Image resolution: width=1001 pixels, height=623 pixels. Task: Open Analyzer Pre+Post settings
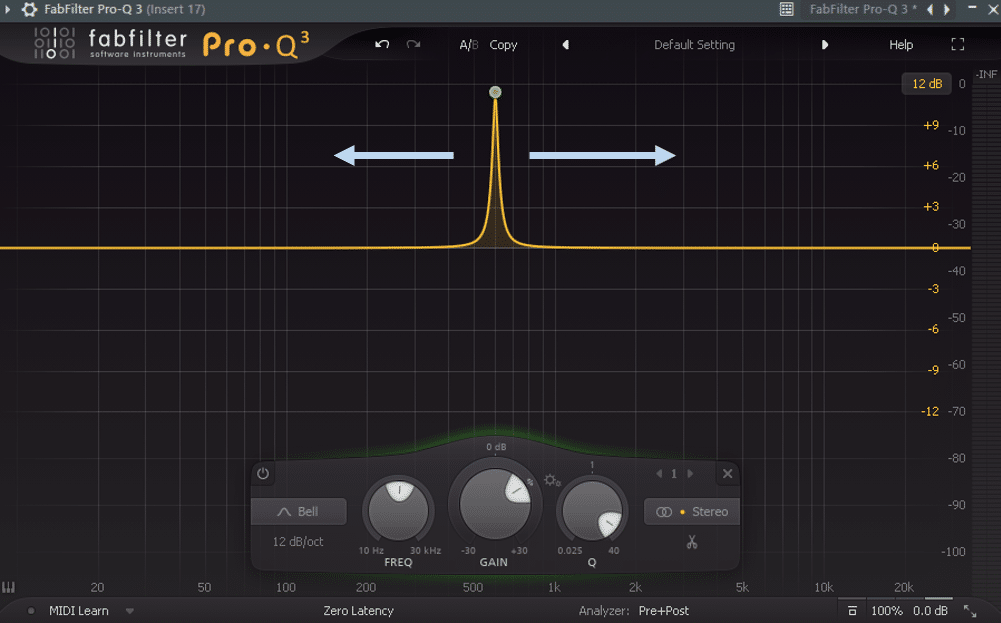tap(663, 611)
